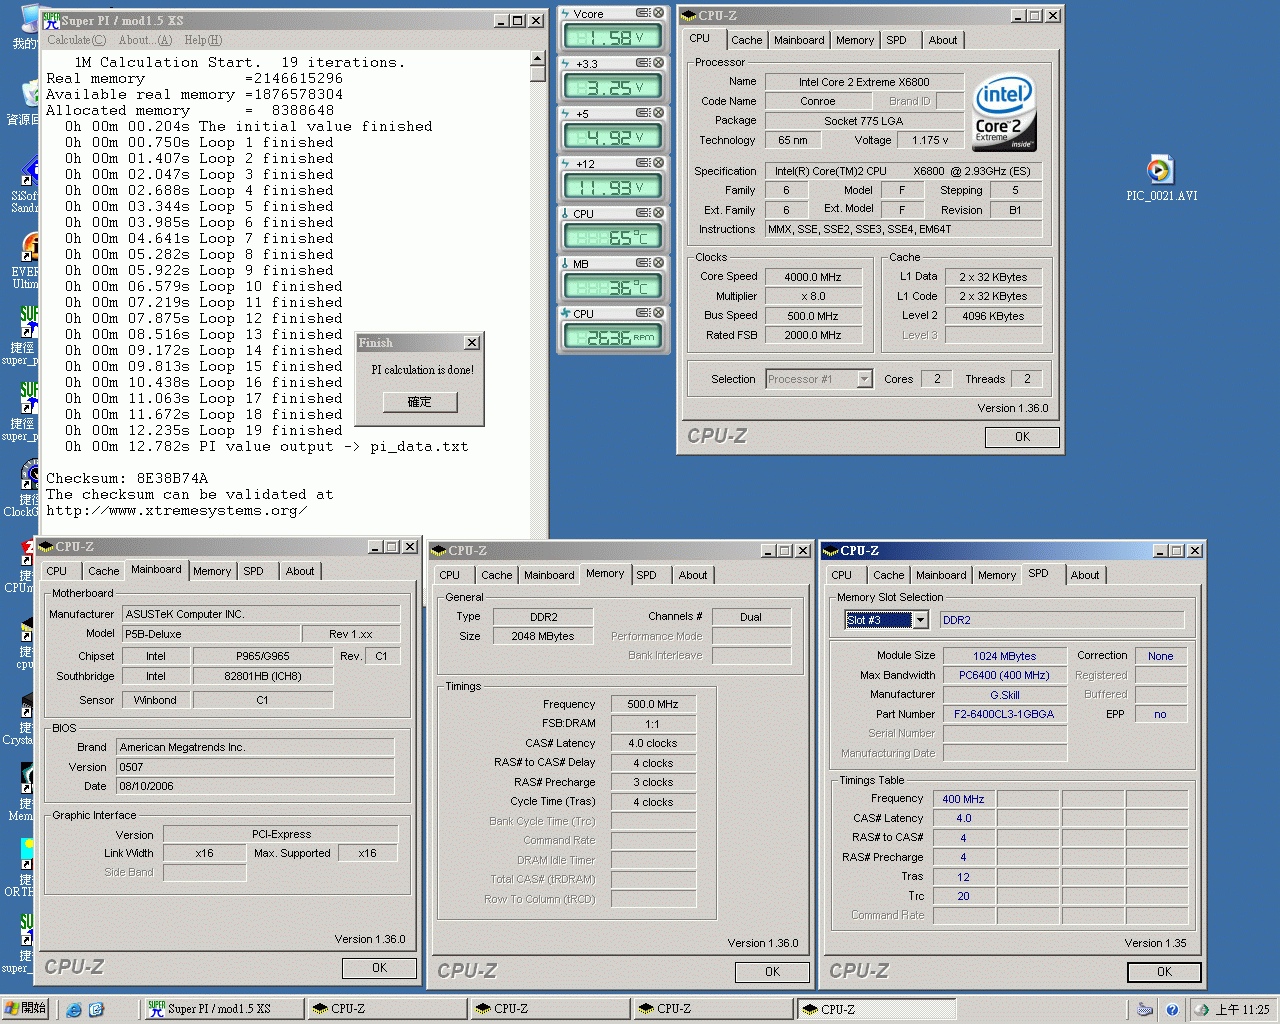This screenshot has width=1280, height=1024.
Task: Click the second quick launch icon beside Internet Explorer
Action: pyautogui.click(x=96, y=1010)
